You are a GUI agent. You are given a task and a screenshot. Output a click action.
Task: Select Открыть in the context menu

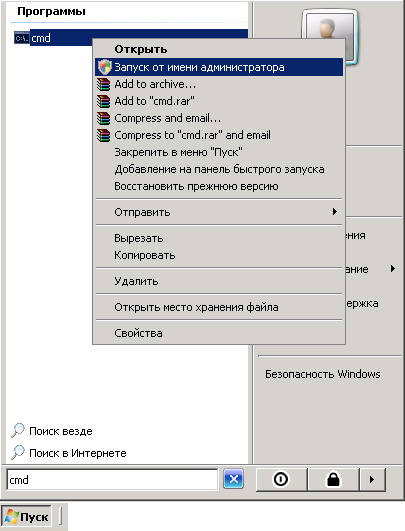pyautogui.click(x=219, y=49)
